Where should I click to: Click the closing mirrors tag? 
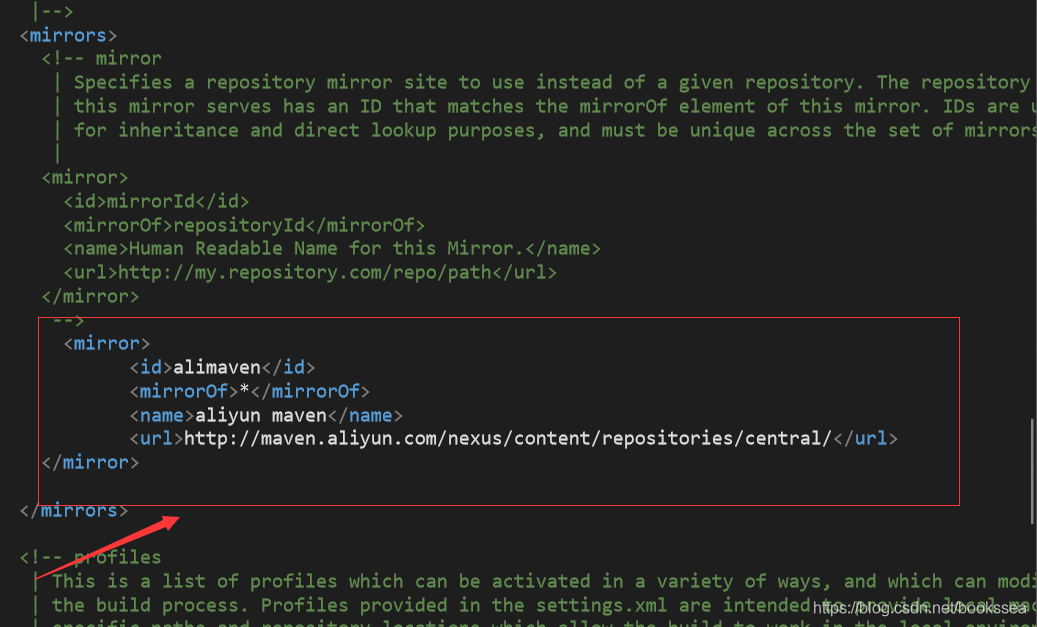point(74,510)
